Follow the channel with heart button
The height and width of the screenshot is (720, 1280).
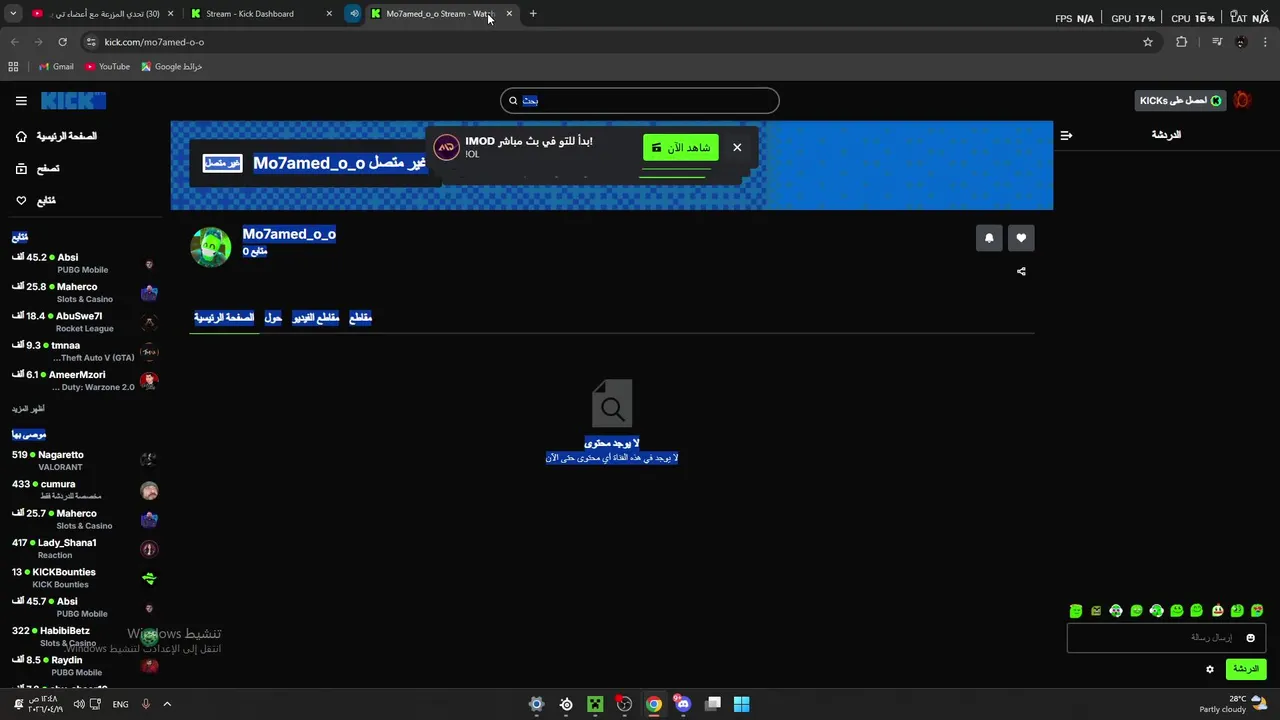point(1021,238)
